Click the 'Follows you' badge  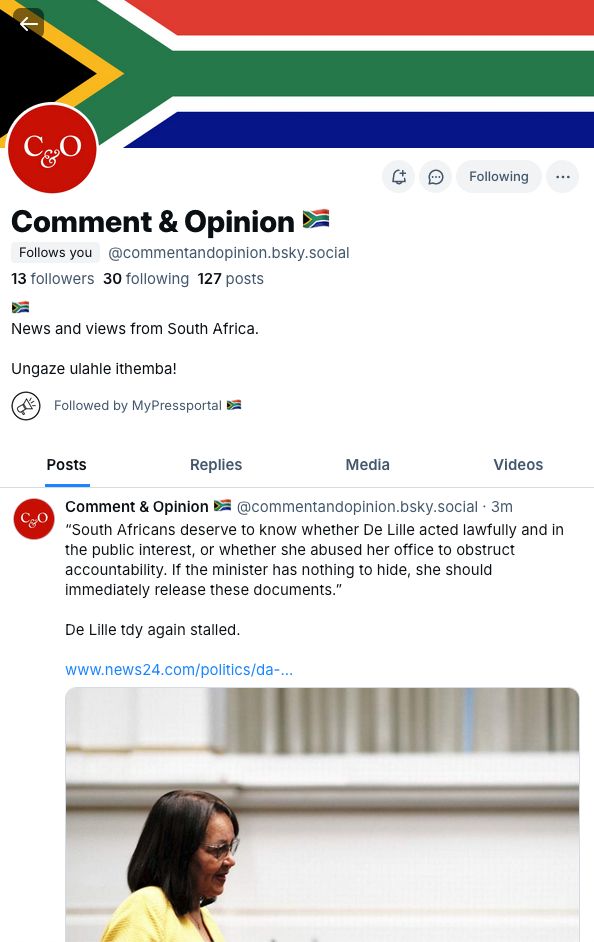tap(55, 252)
